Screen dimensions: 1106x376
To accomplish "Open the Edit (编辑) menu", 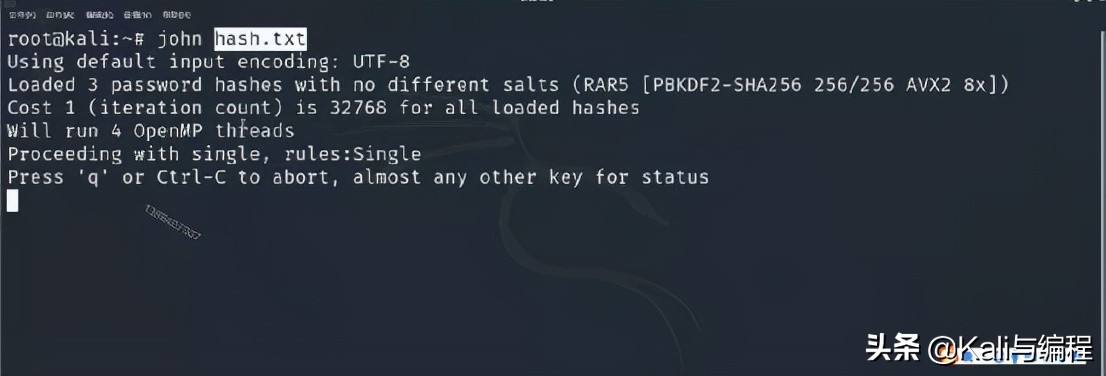I will coord(99,15).
